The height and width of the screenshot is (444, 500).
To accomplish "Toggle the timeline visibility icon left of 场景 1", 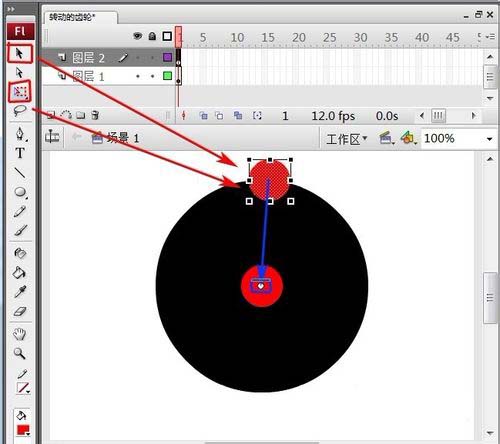I will (x=52, y=137).
